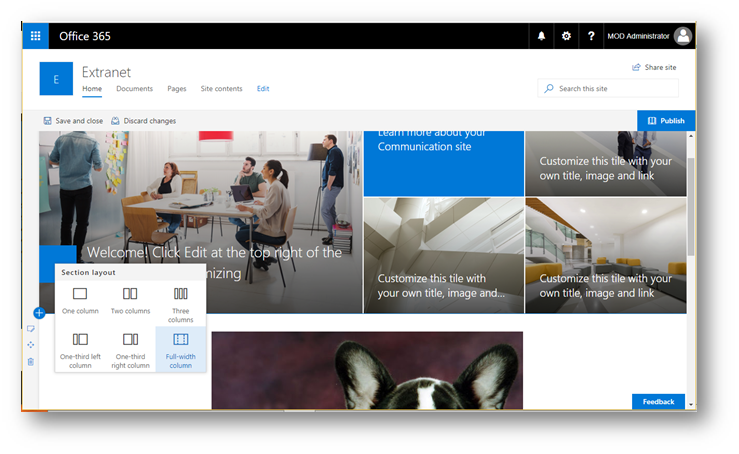Go to Home navigation tab
Screen dimensions: 739x454
[92, 89]
